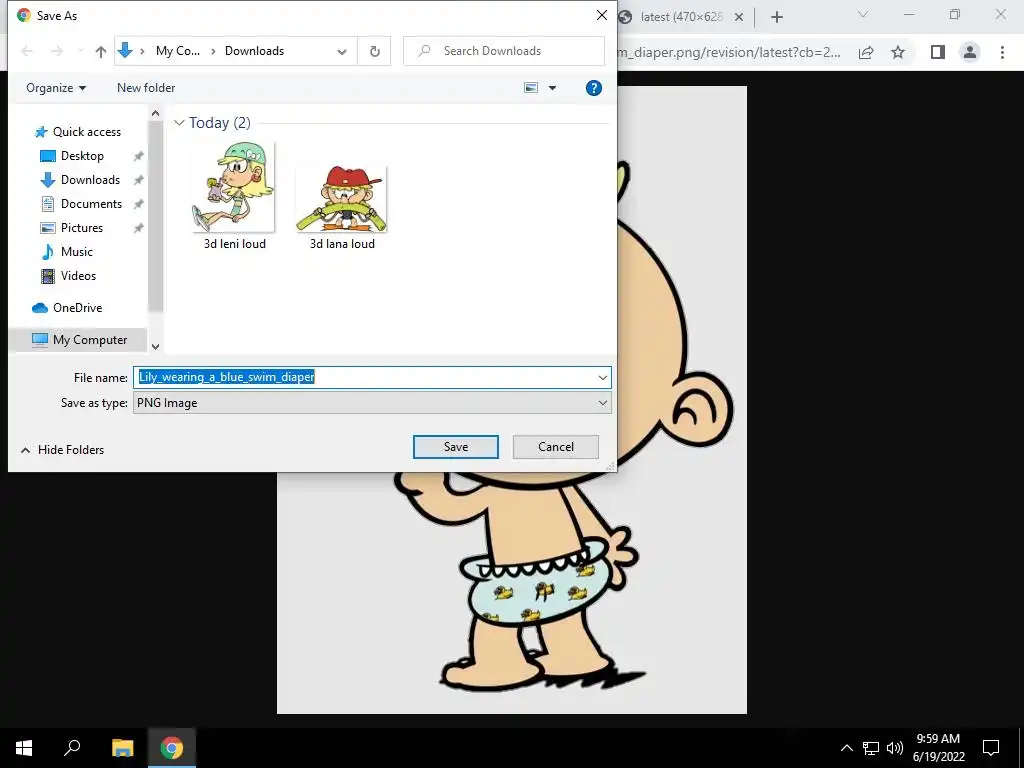Change the view layout icon

pyautogui.click(x=532, y=88)
